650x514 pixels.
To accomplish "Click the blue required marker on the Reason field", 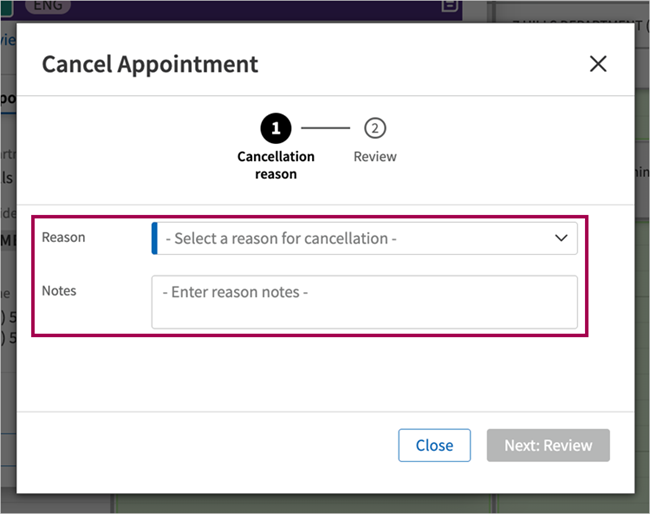I will [x=155, y=238].
